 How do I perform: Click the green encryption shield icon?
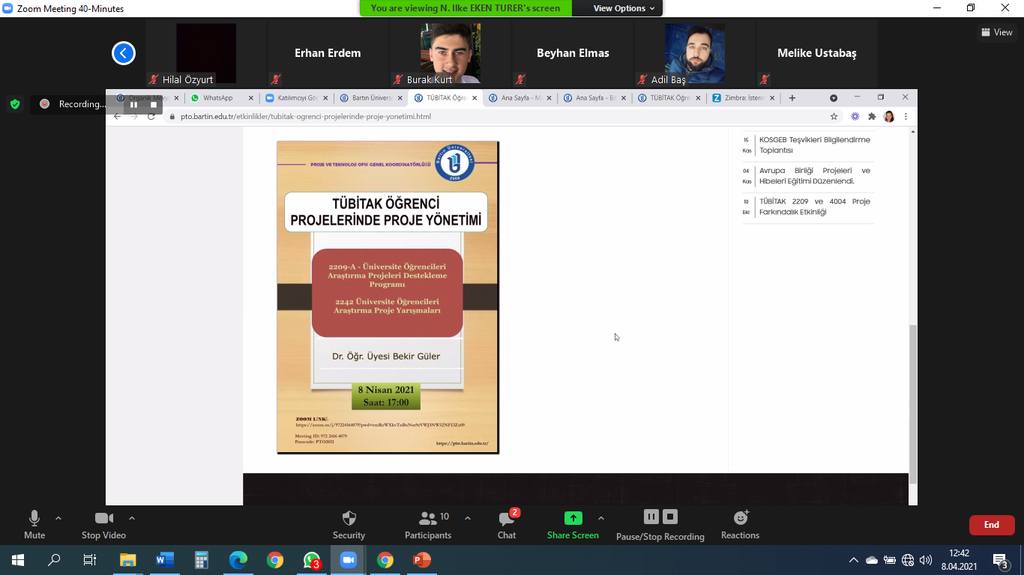pos(15,104)
